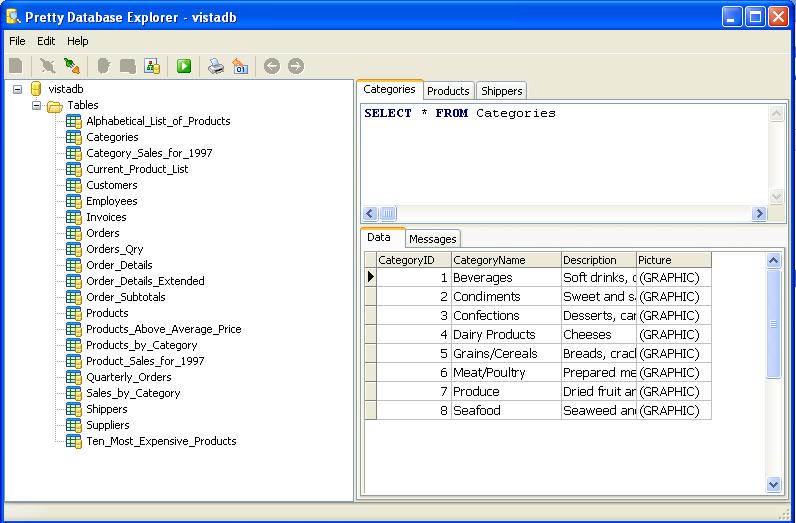Select the Order_Details table in tree

[119, 265]
